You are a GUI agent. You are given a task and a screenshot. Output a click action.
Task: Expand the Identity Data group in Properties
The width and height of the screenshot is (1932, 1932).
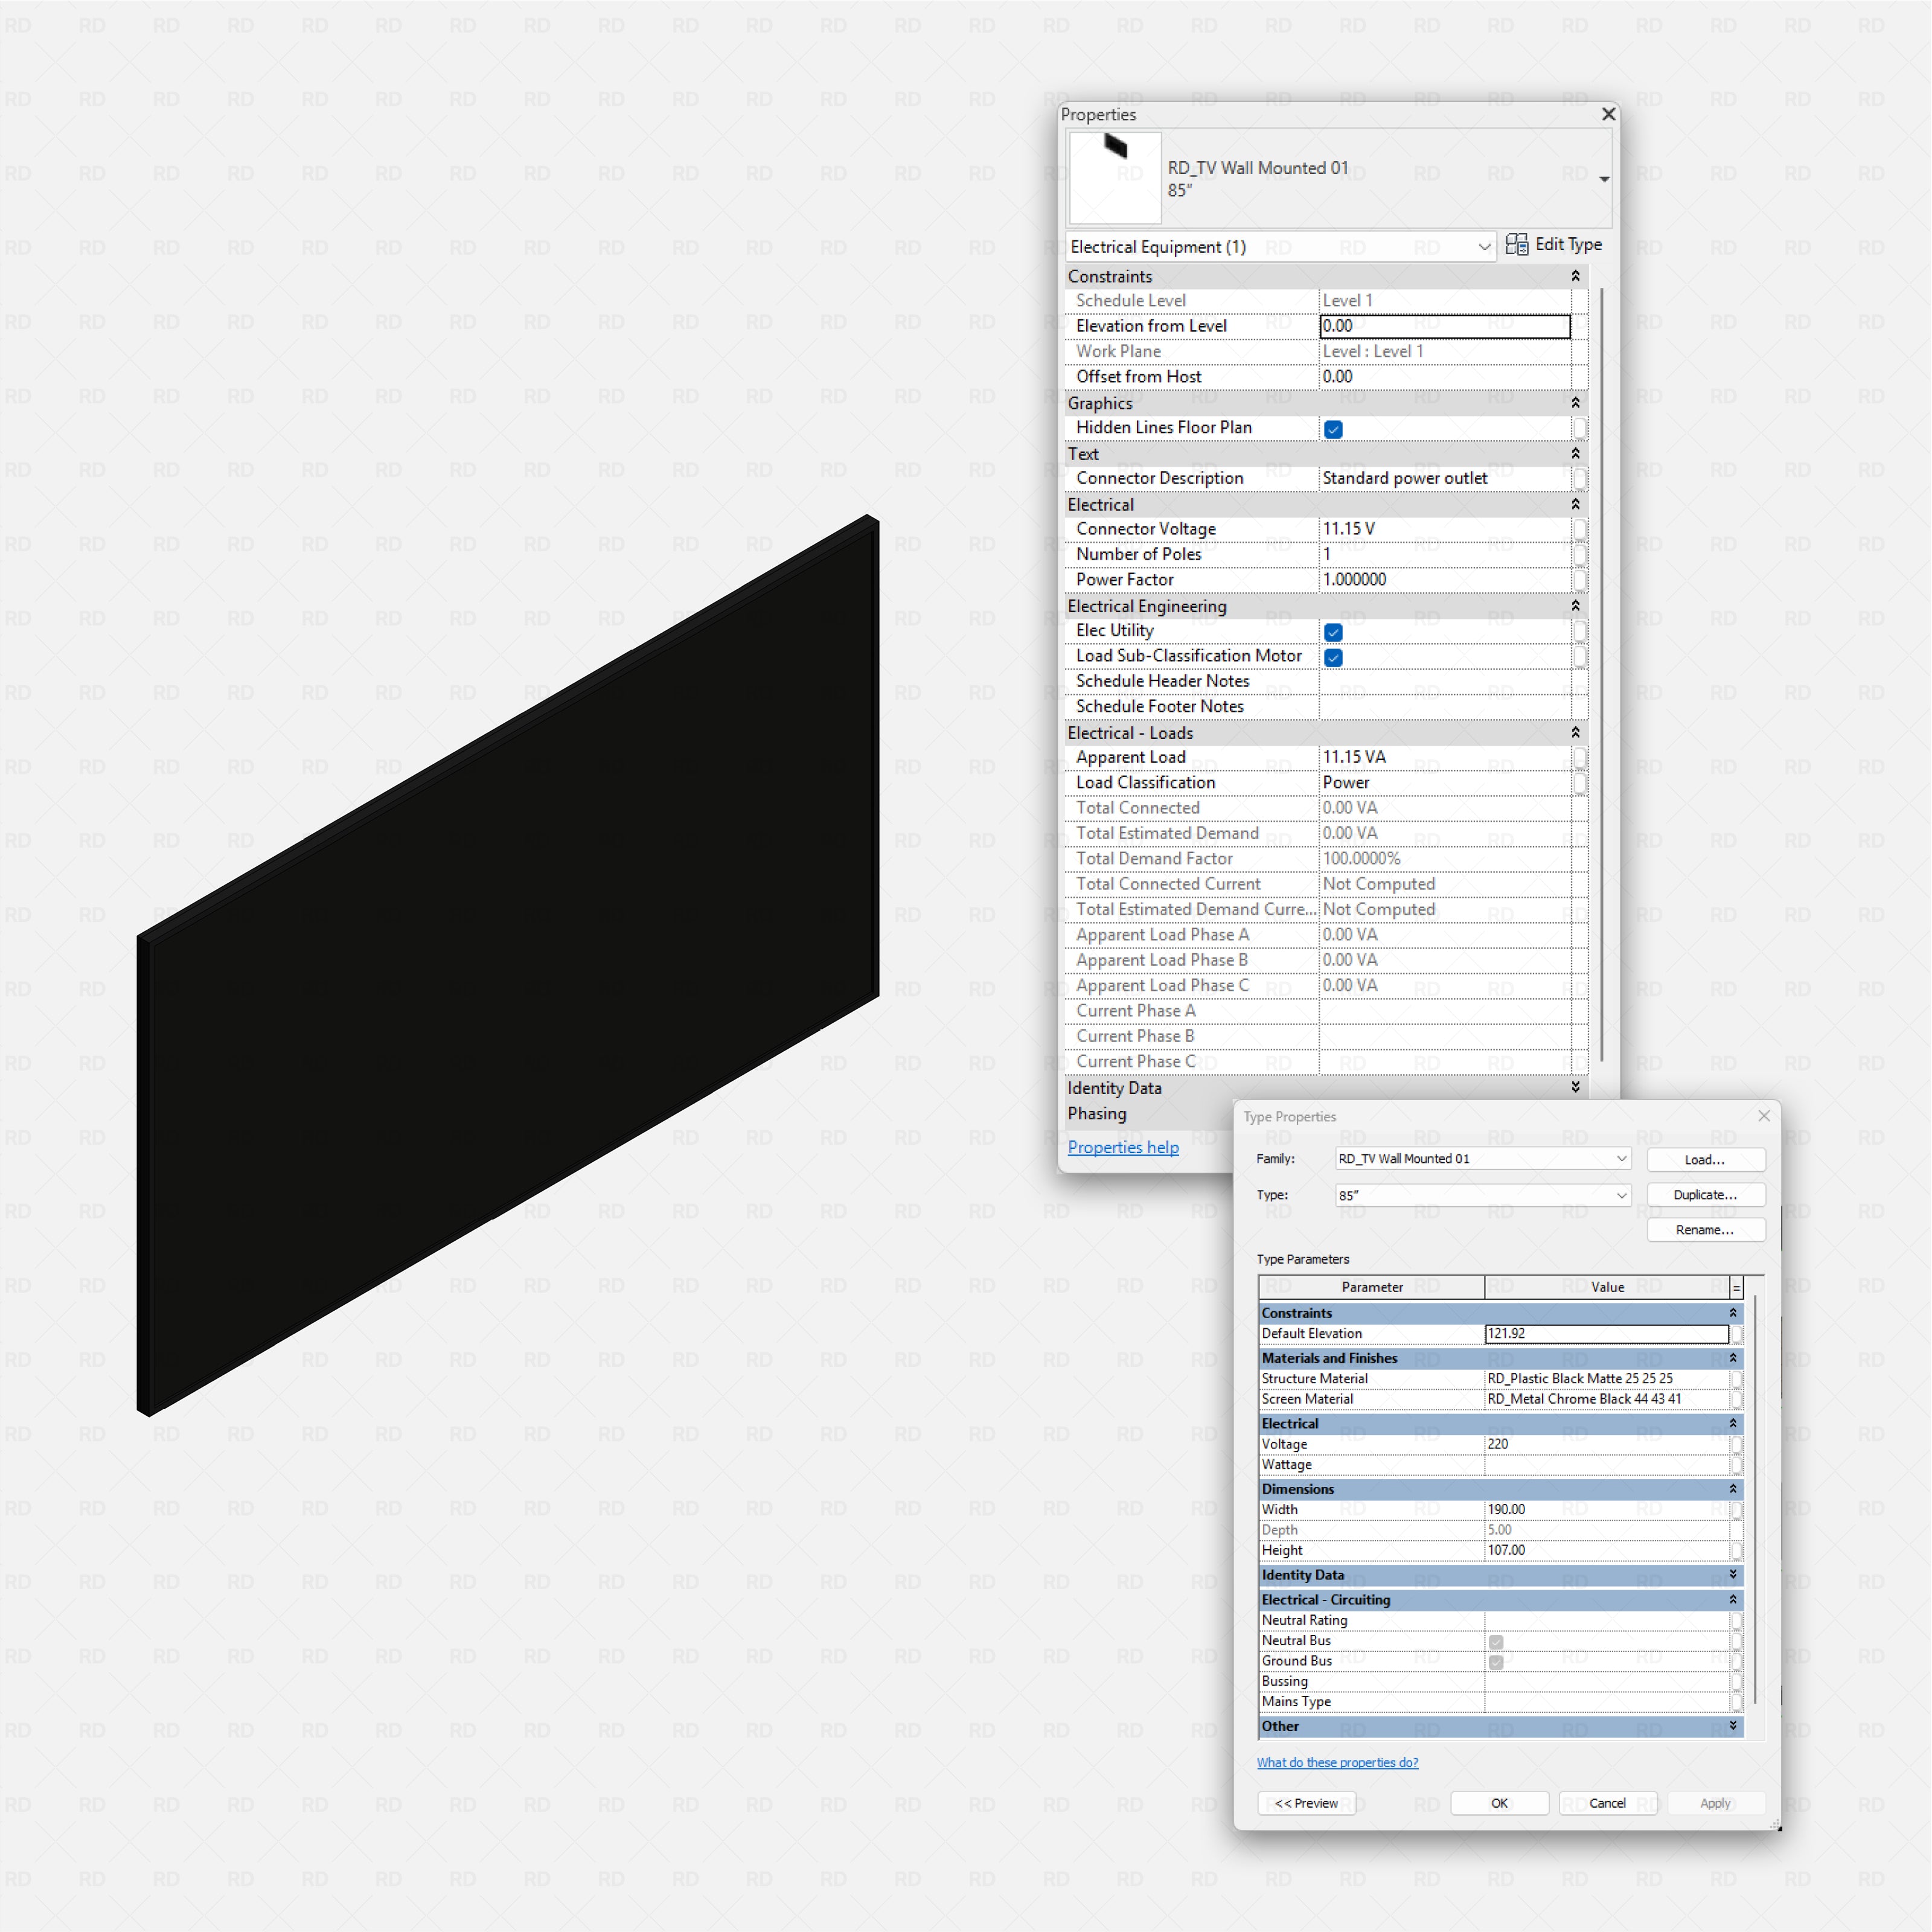tap(1575, 1087)
